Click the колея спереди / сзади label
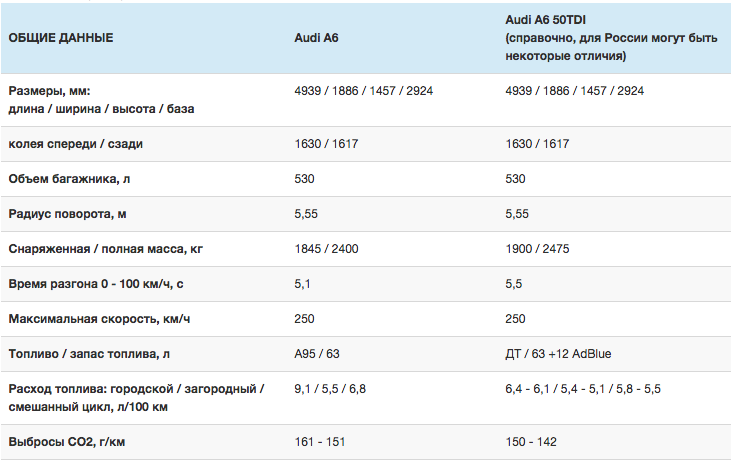The height and width of the screenshot is (463, 733). tap(75, 144)
